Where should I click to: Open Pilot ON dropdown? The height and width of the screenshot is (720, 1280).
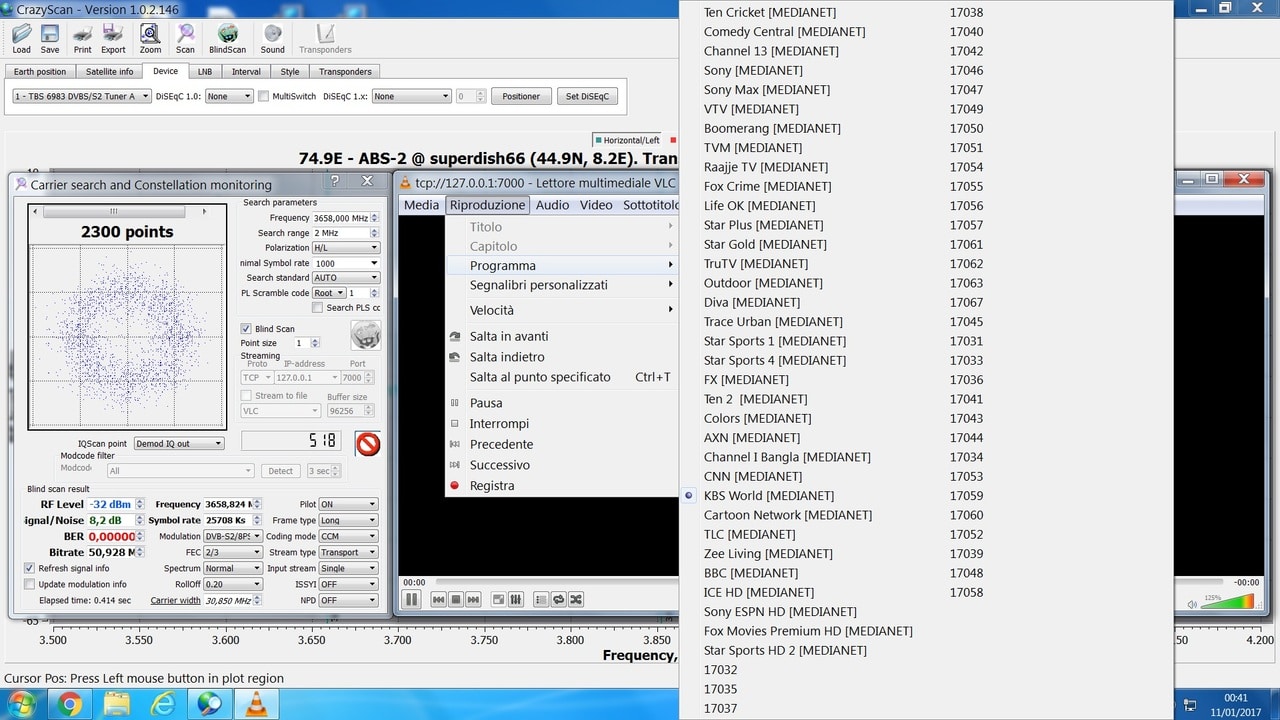(x=348, y=504)
